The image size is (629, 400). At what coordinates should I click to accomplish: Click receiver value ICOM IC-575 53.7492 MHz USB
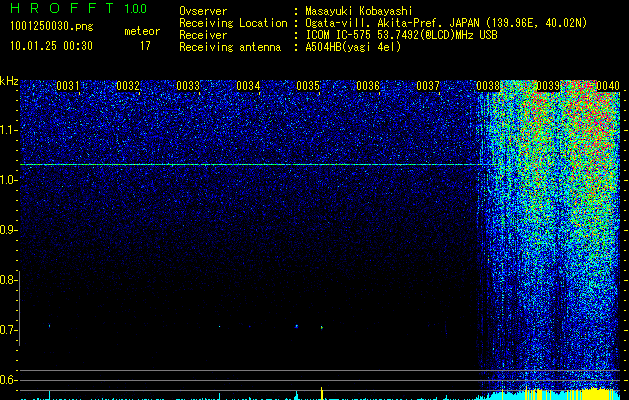pyautogui.click(x=401, y=35)
